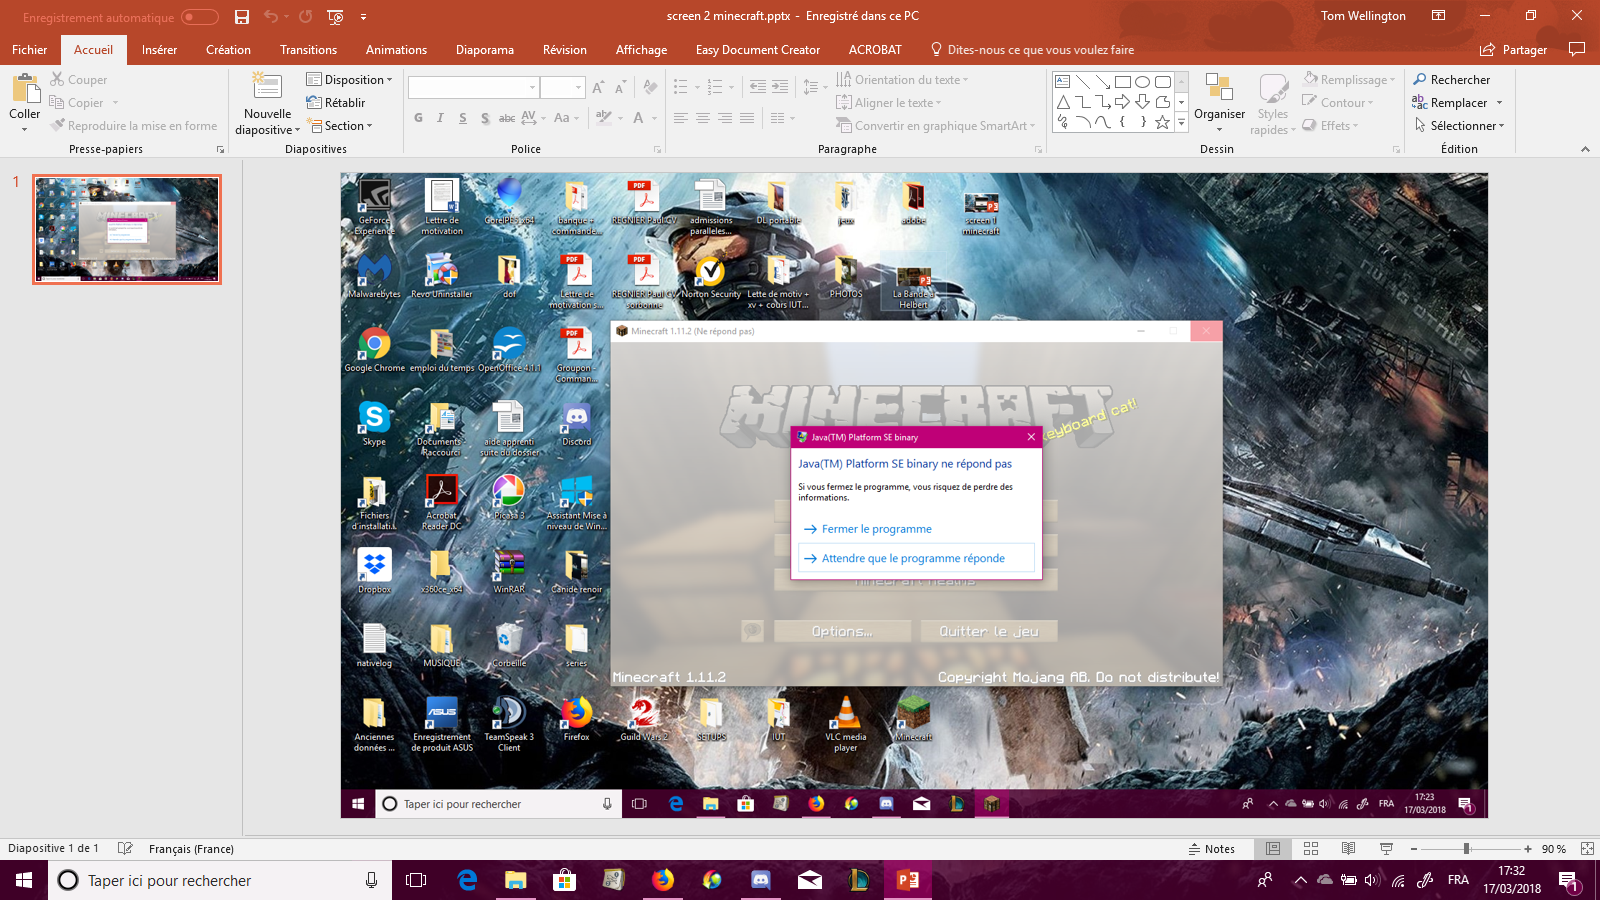Fit the slide to the current window
This screenshot has width=1600, height=900.
point(1587,849)
